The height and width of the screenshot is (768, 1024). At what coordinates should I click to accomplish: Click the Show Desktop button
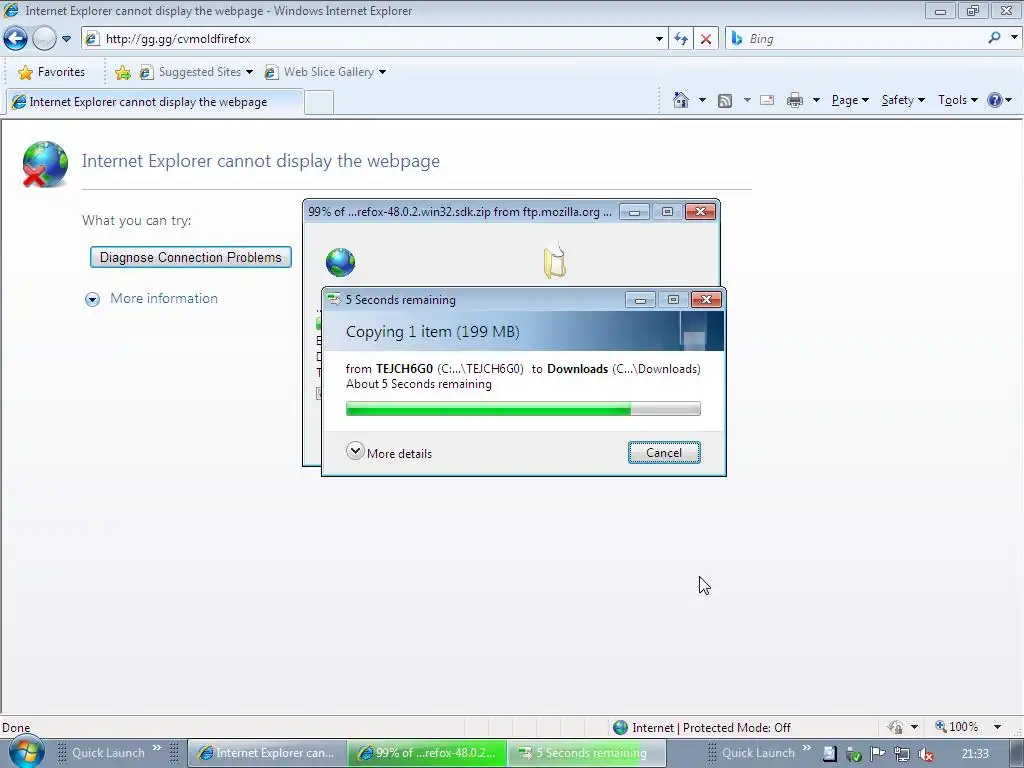pos(1017,754)
